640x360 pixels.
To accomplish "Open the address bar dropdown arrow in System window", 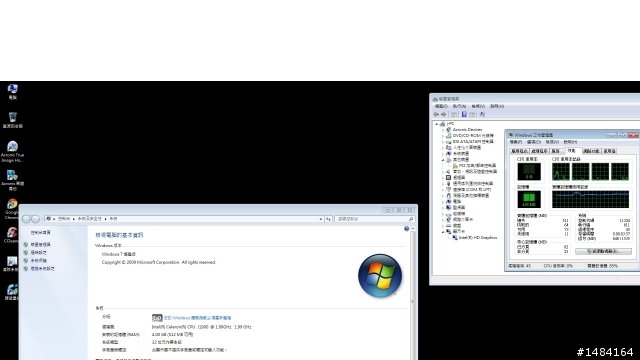I will [x=320, y=219].
